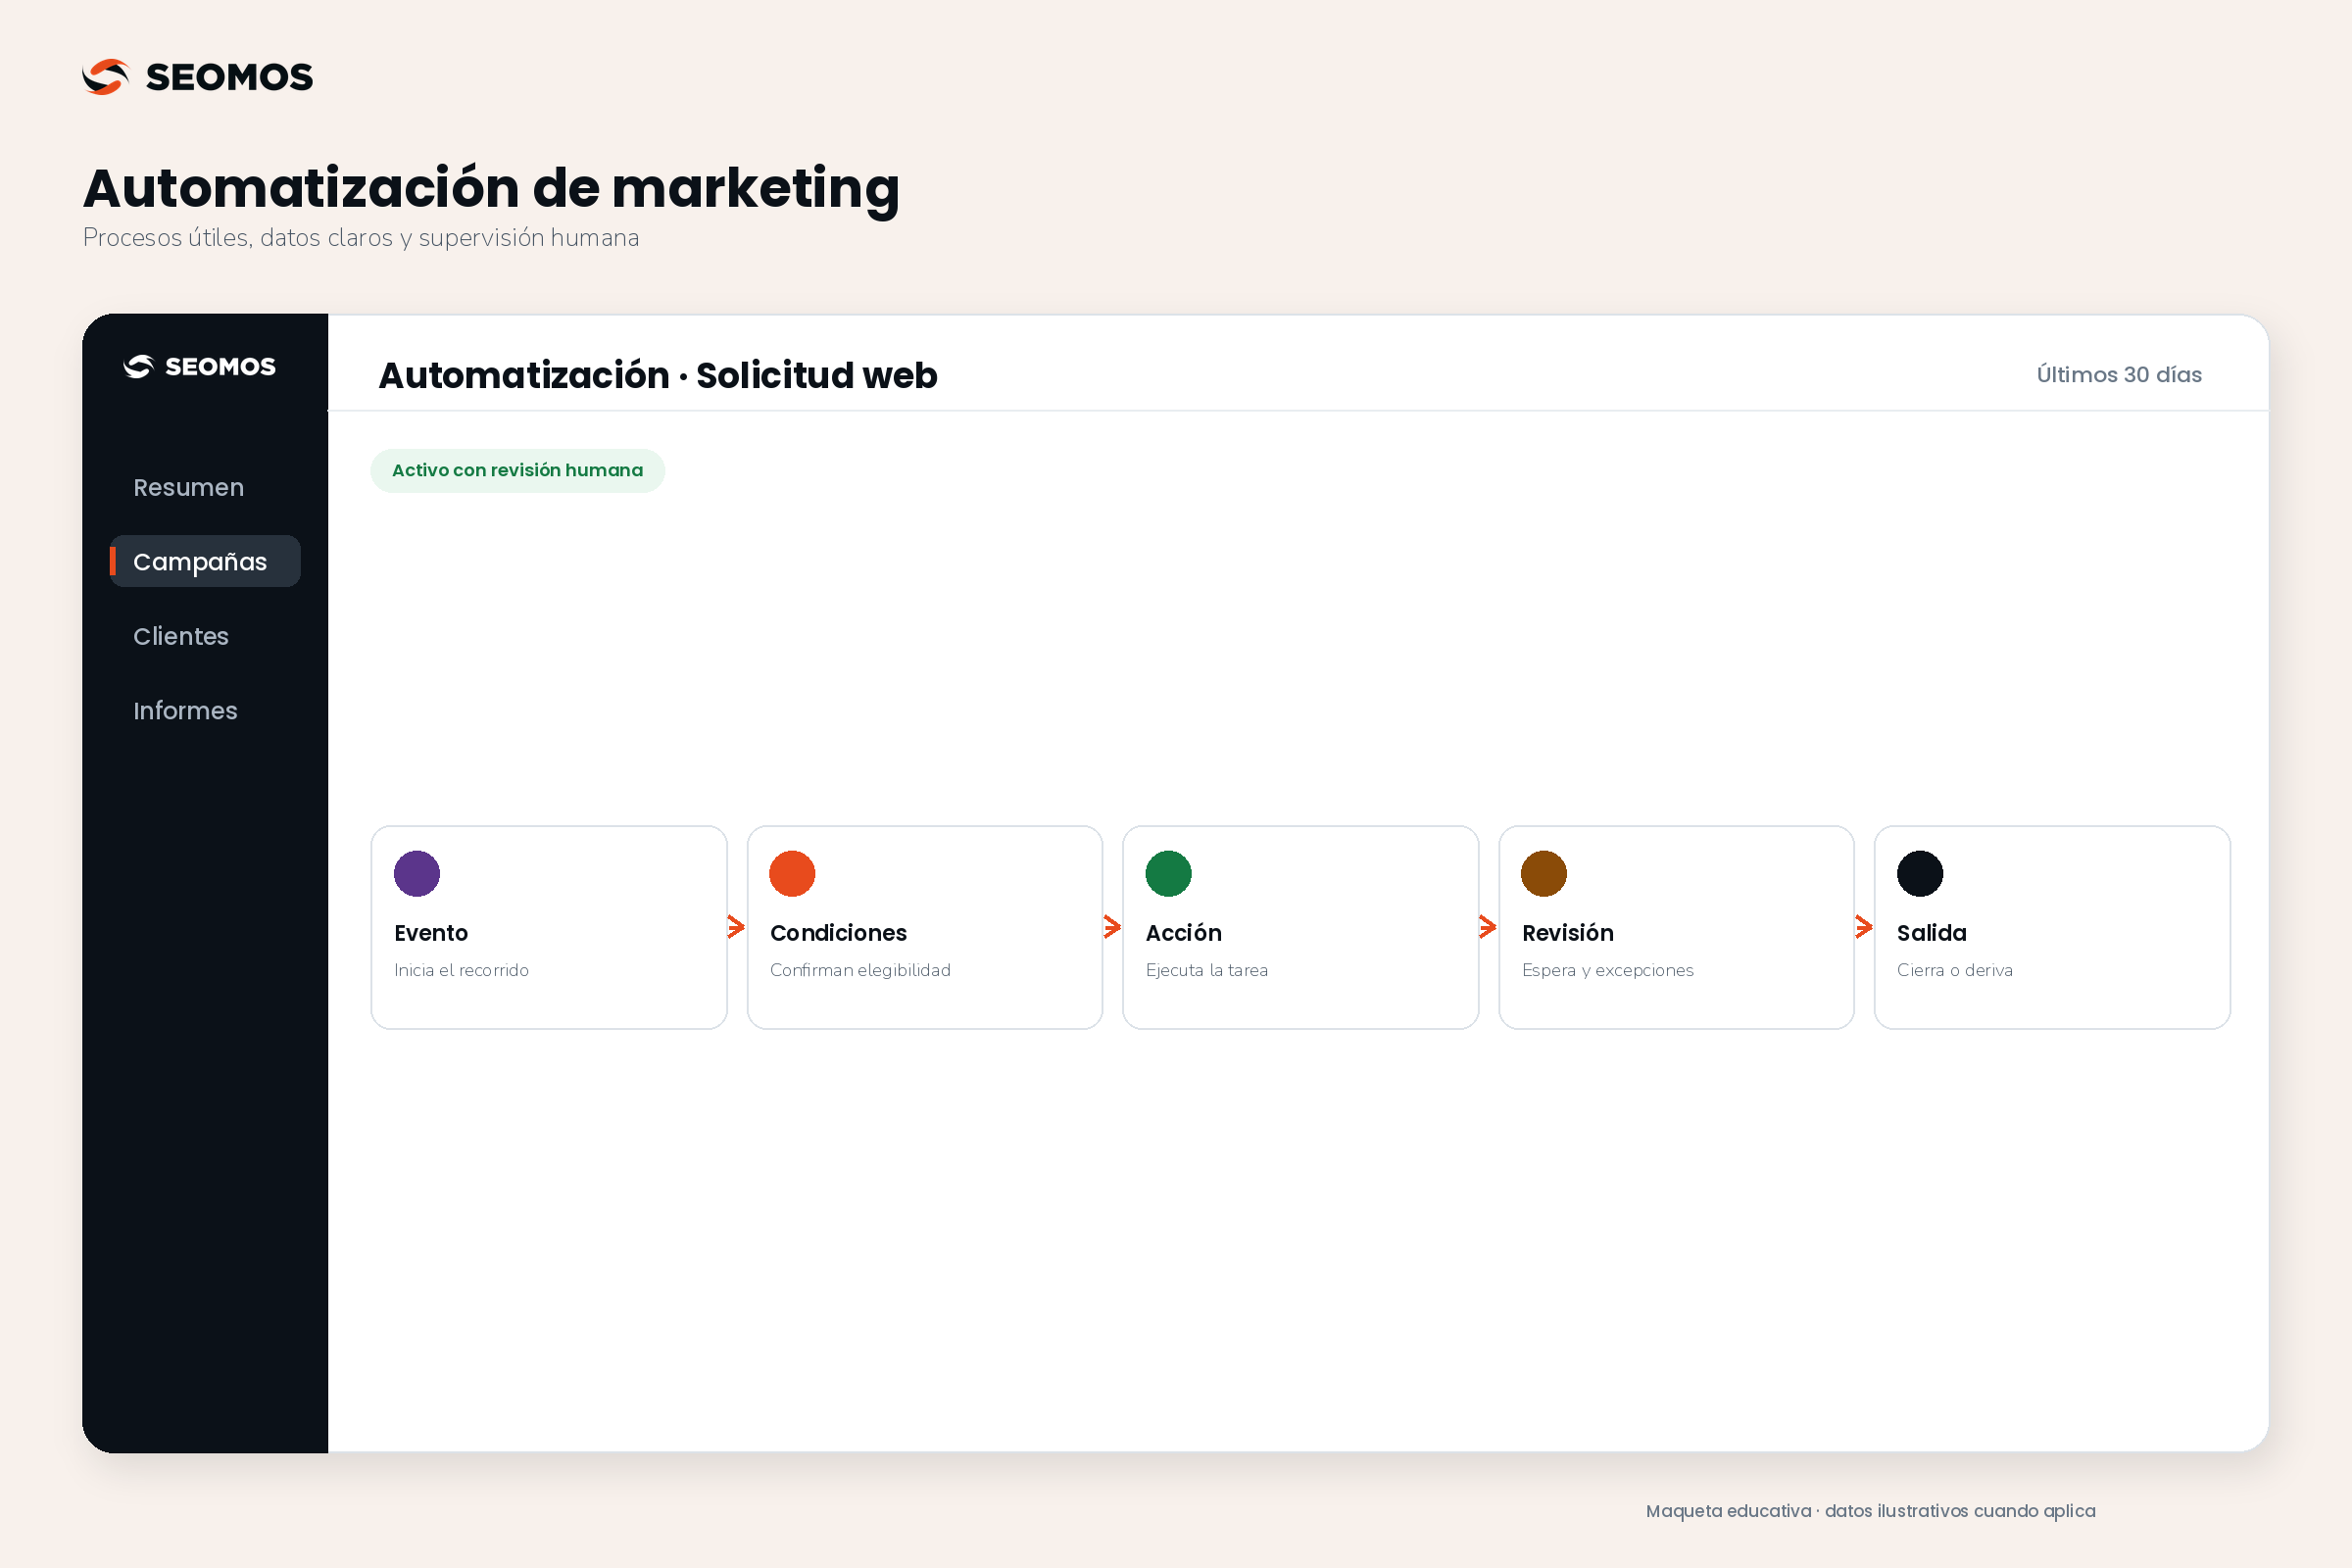The image size is (2352, 1568).
Task: Select Campañas in the sidebar
Action: click(x=205, y=561)
